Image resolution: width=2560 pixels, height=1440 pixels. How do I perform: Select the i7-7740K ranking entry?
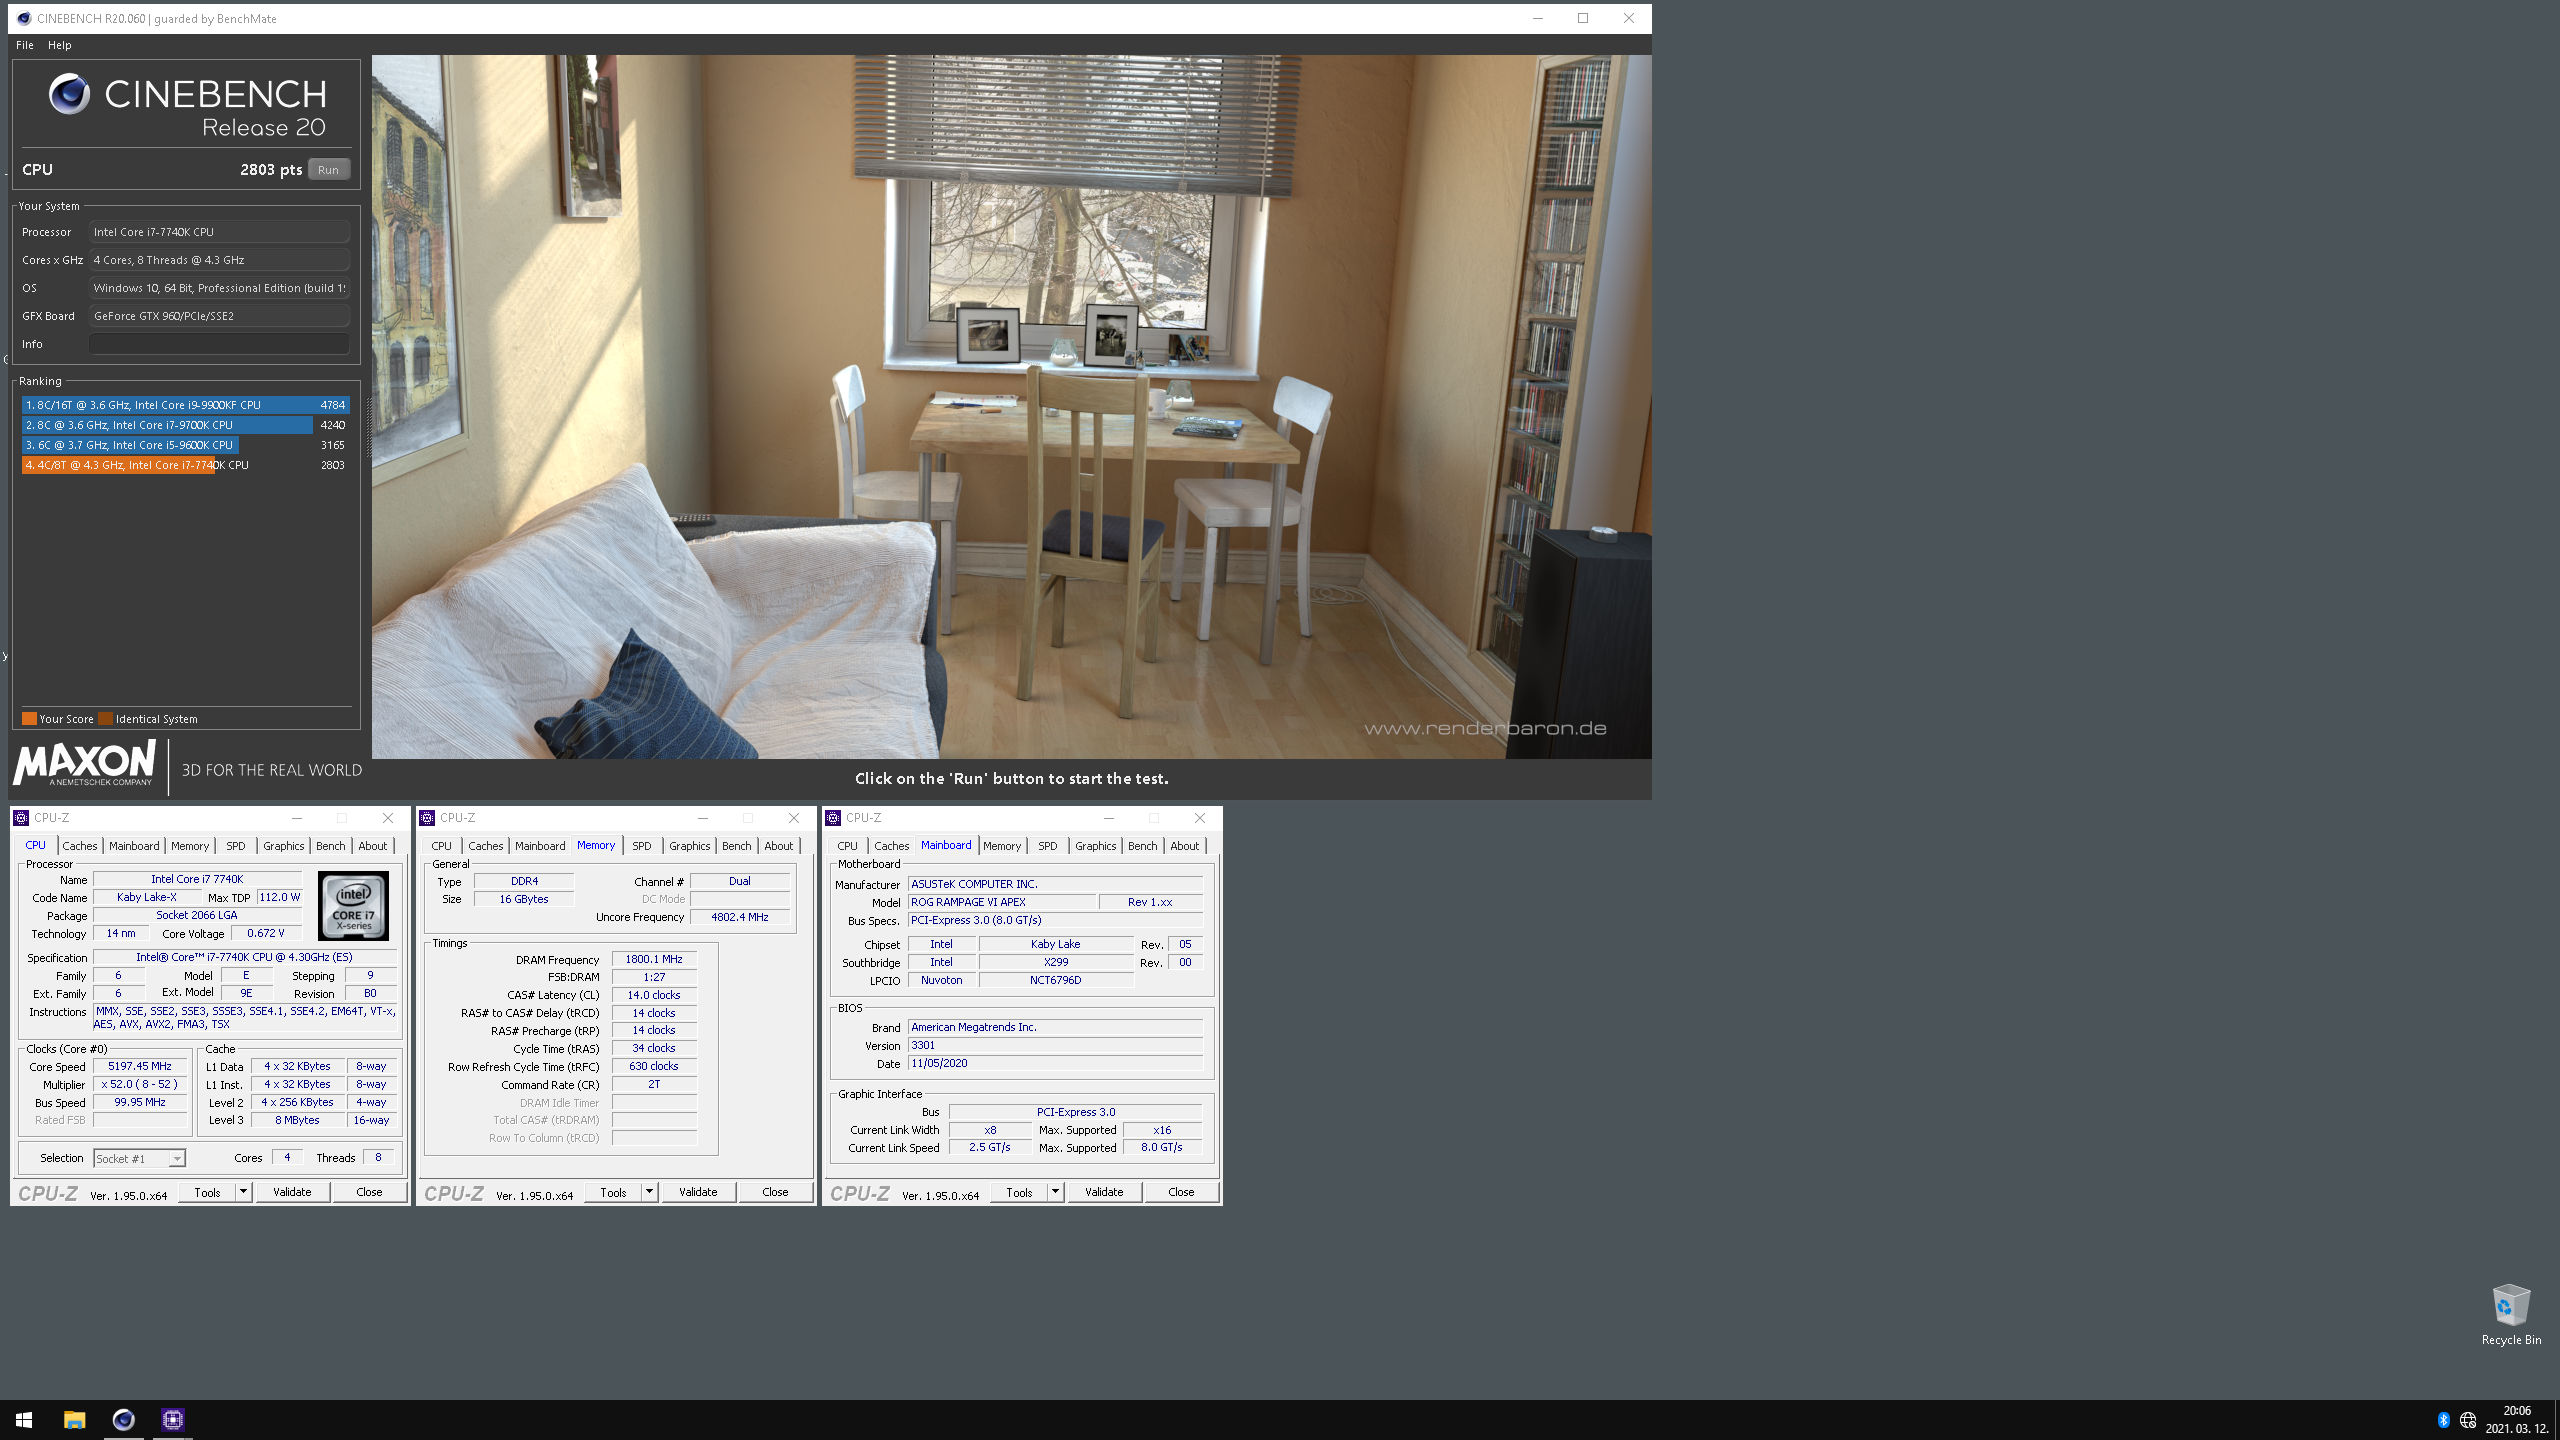185,465
